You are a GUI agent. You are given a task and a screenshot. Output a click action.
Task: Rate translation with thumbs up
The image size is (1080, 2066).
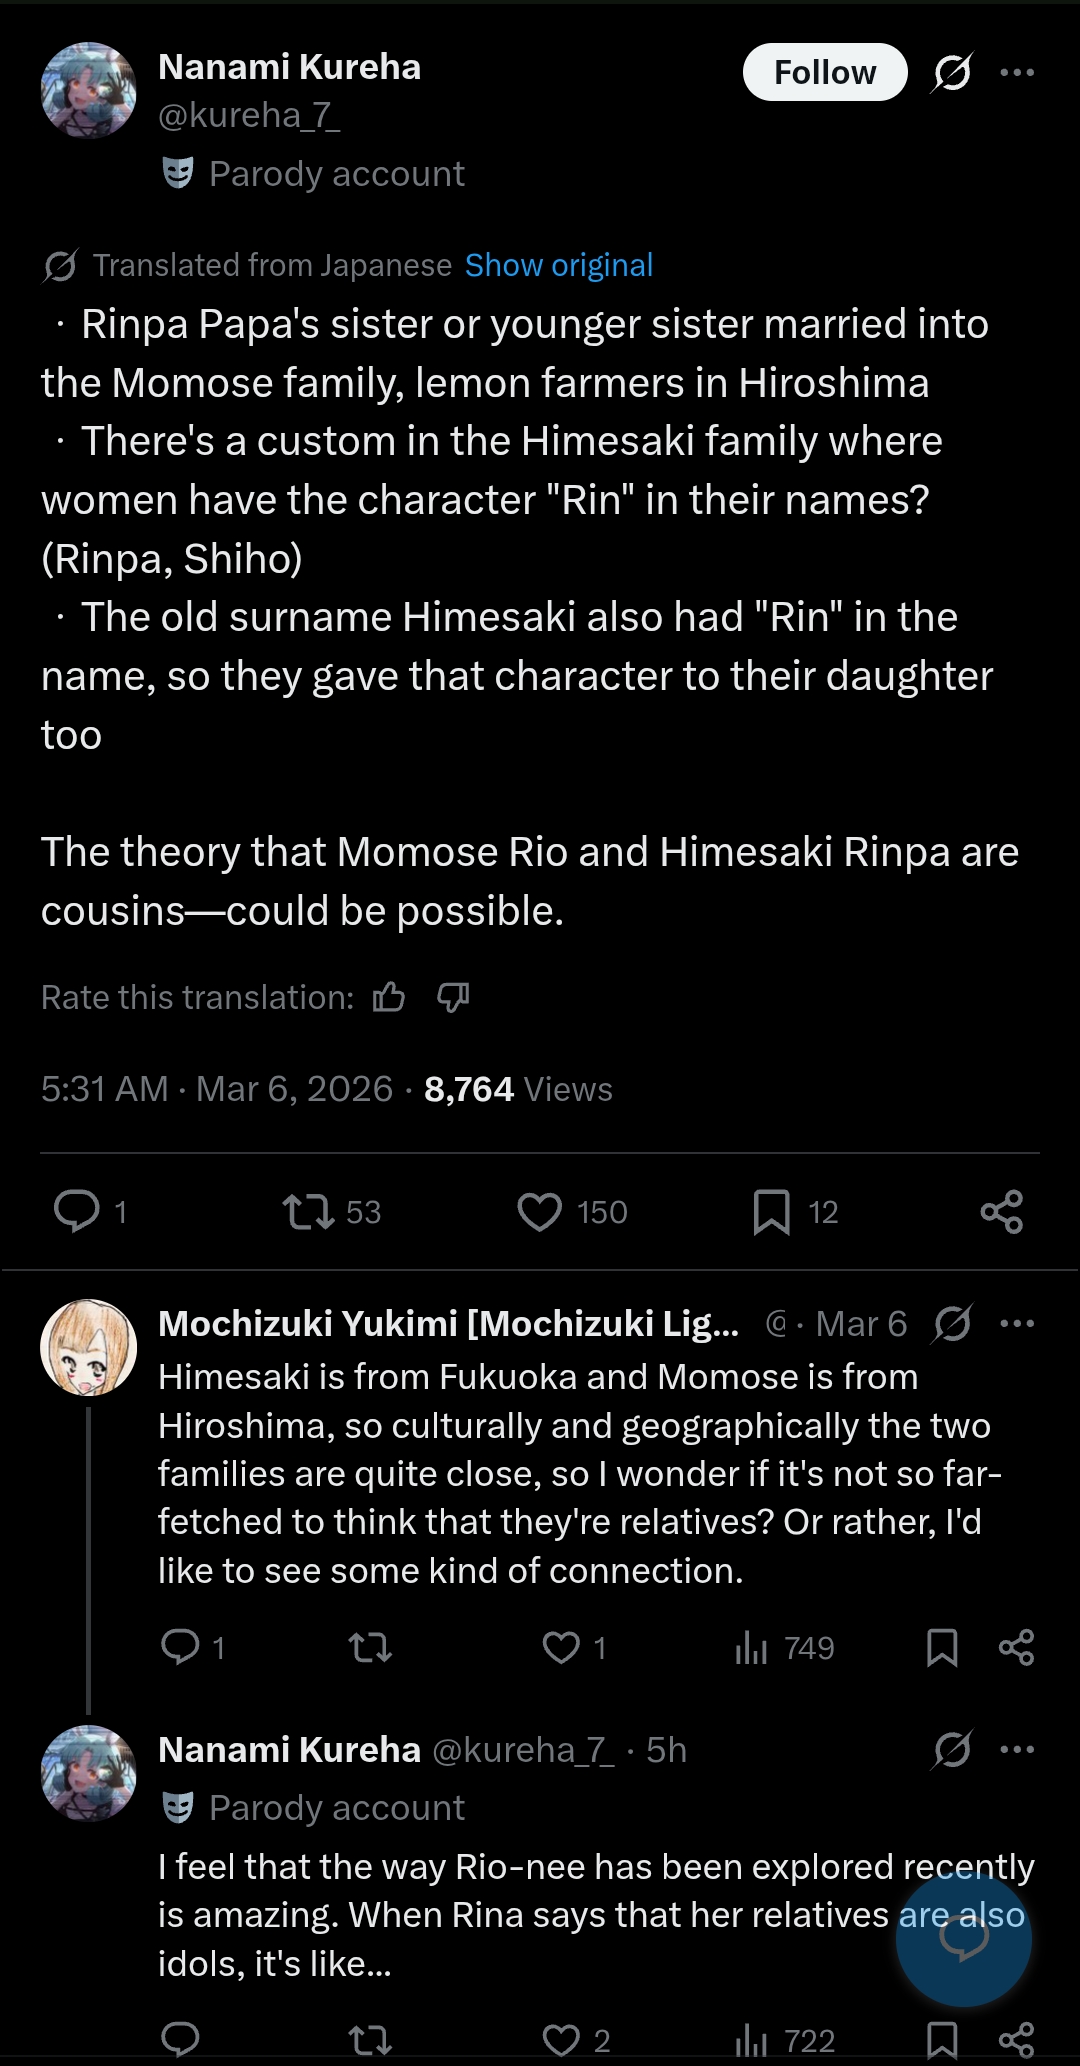389,997
